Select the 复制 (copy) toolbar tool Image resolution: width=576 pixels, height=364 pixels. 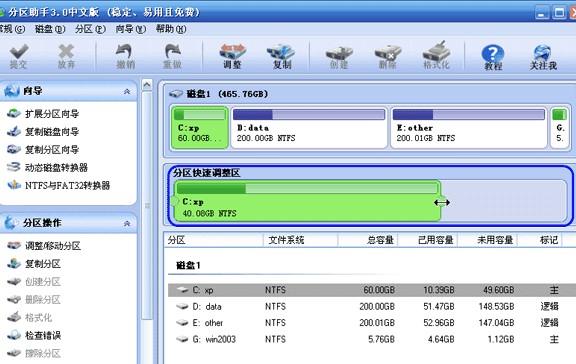[281, 56]
